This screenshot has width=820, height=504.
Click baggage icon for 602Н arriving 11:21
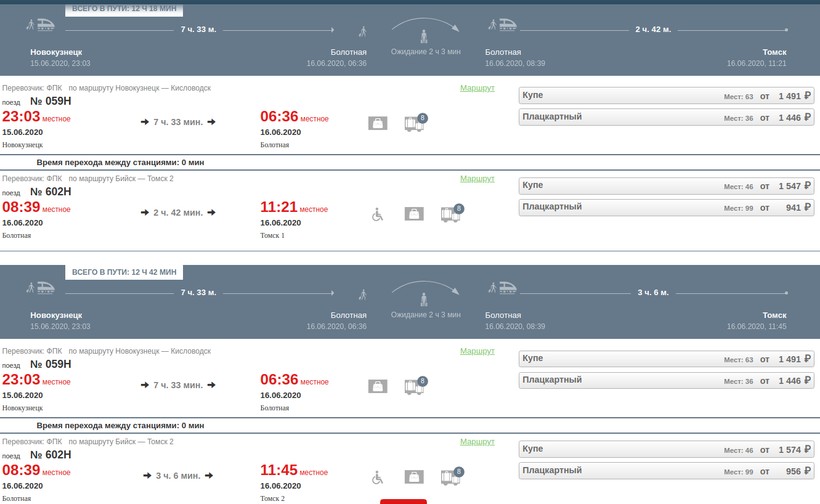click(413, 213)
